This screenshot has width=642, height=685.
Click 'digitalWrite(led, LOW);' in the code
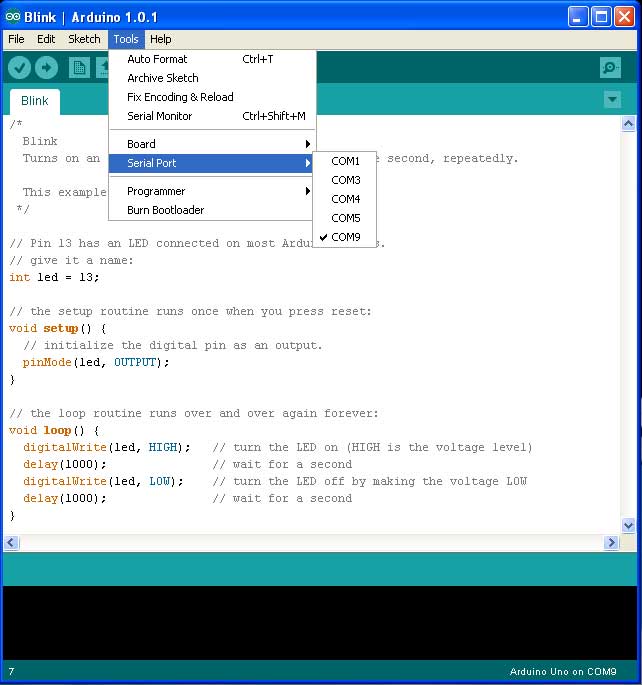pyautogui.click(x=104, y=481)
